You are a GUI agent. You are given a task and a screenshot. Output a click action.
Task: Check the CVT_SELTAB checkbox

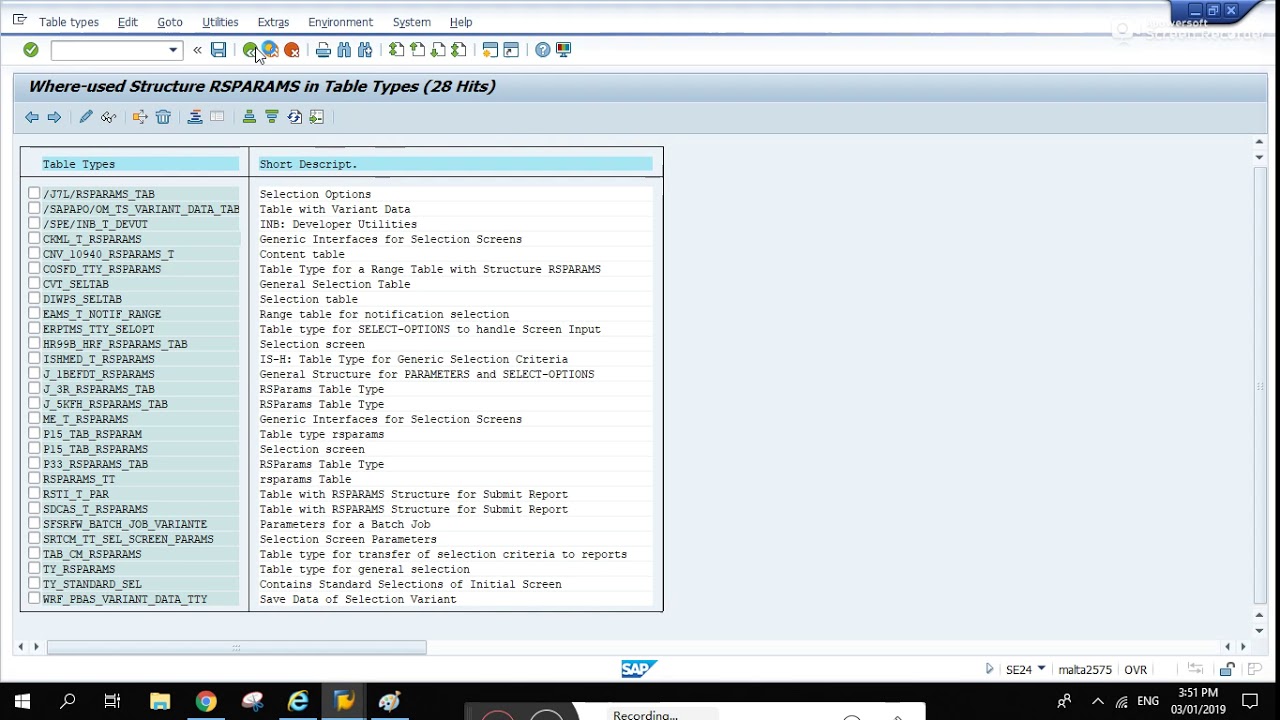point(34,283)
